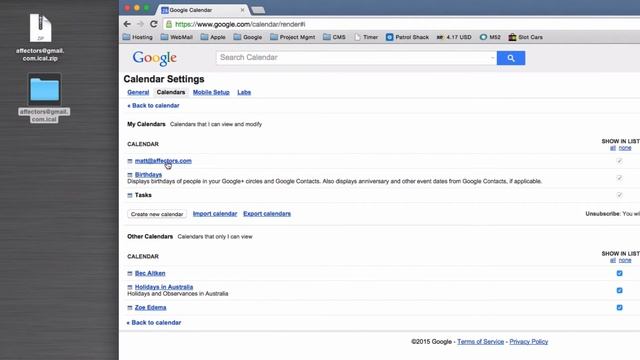The width and height of the screenshot is (640, 360).
Task: Click the green padlock in address bar
Action: point(169,24)
